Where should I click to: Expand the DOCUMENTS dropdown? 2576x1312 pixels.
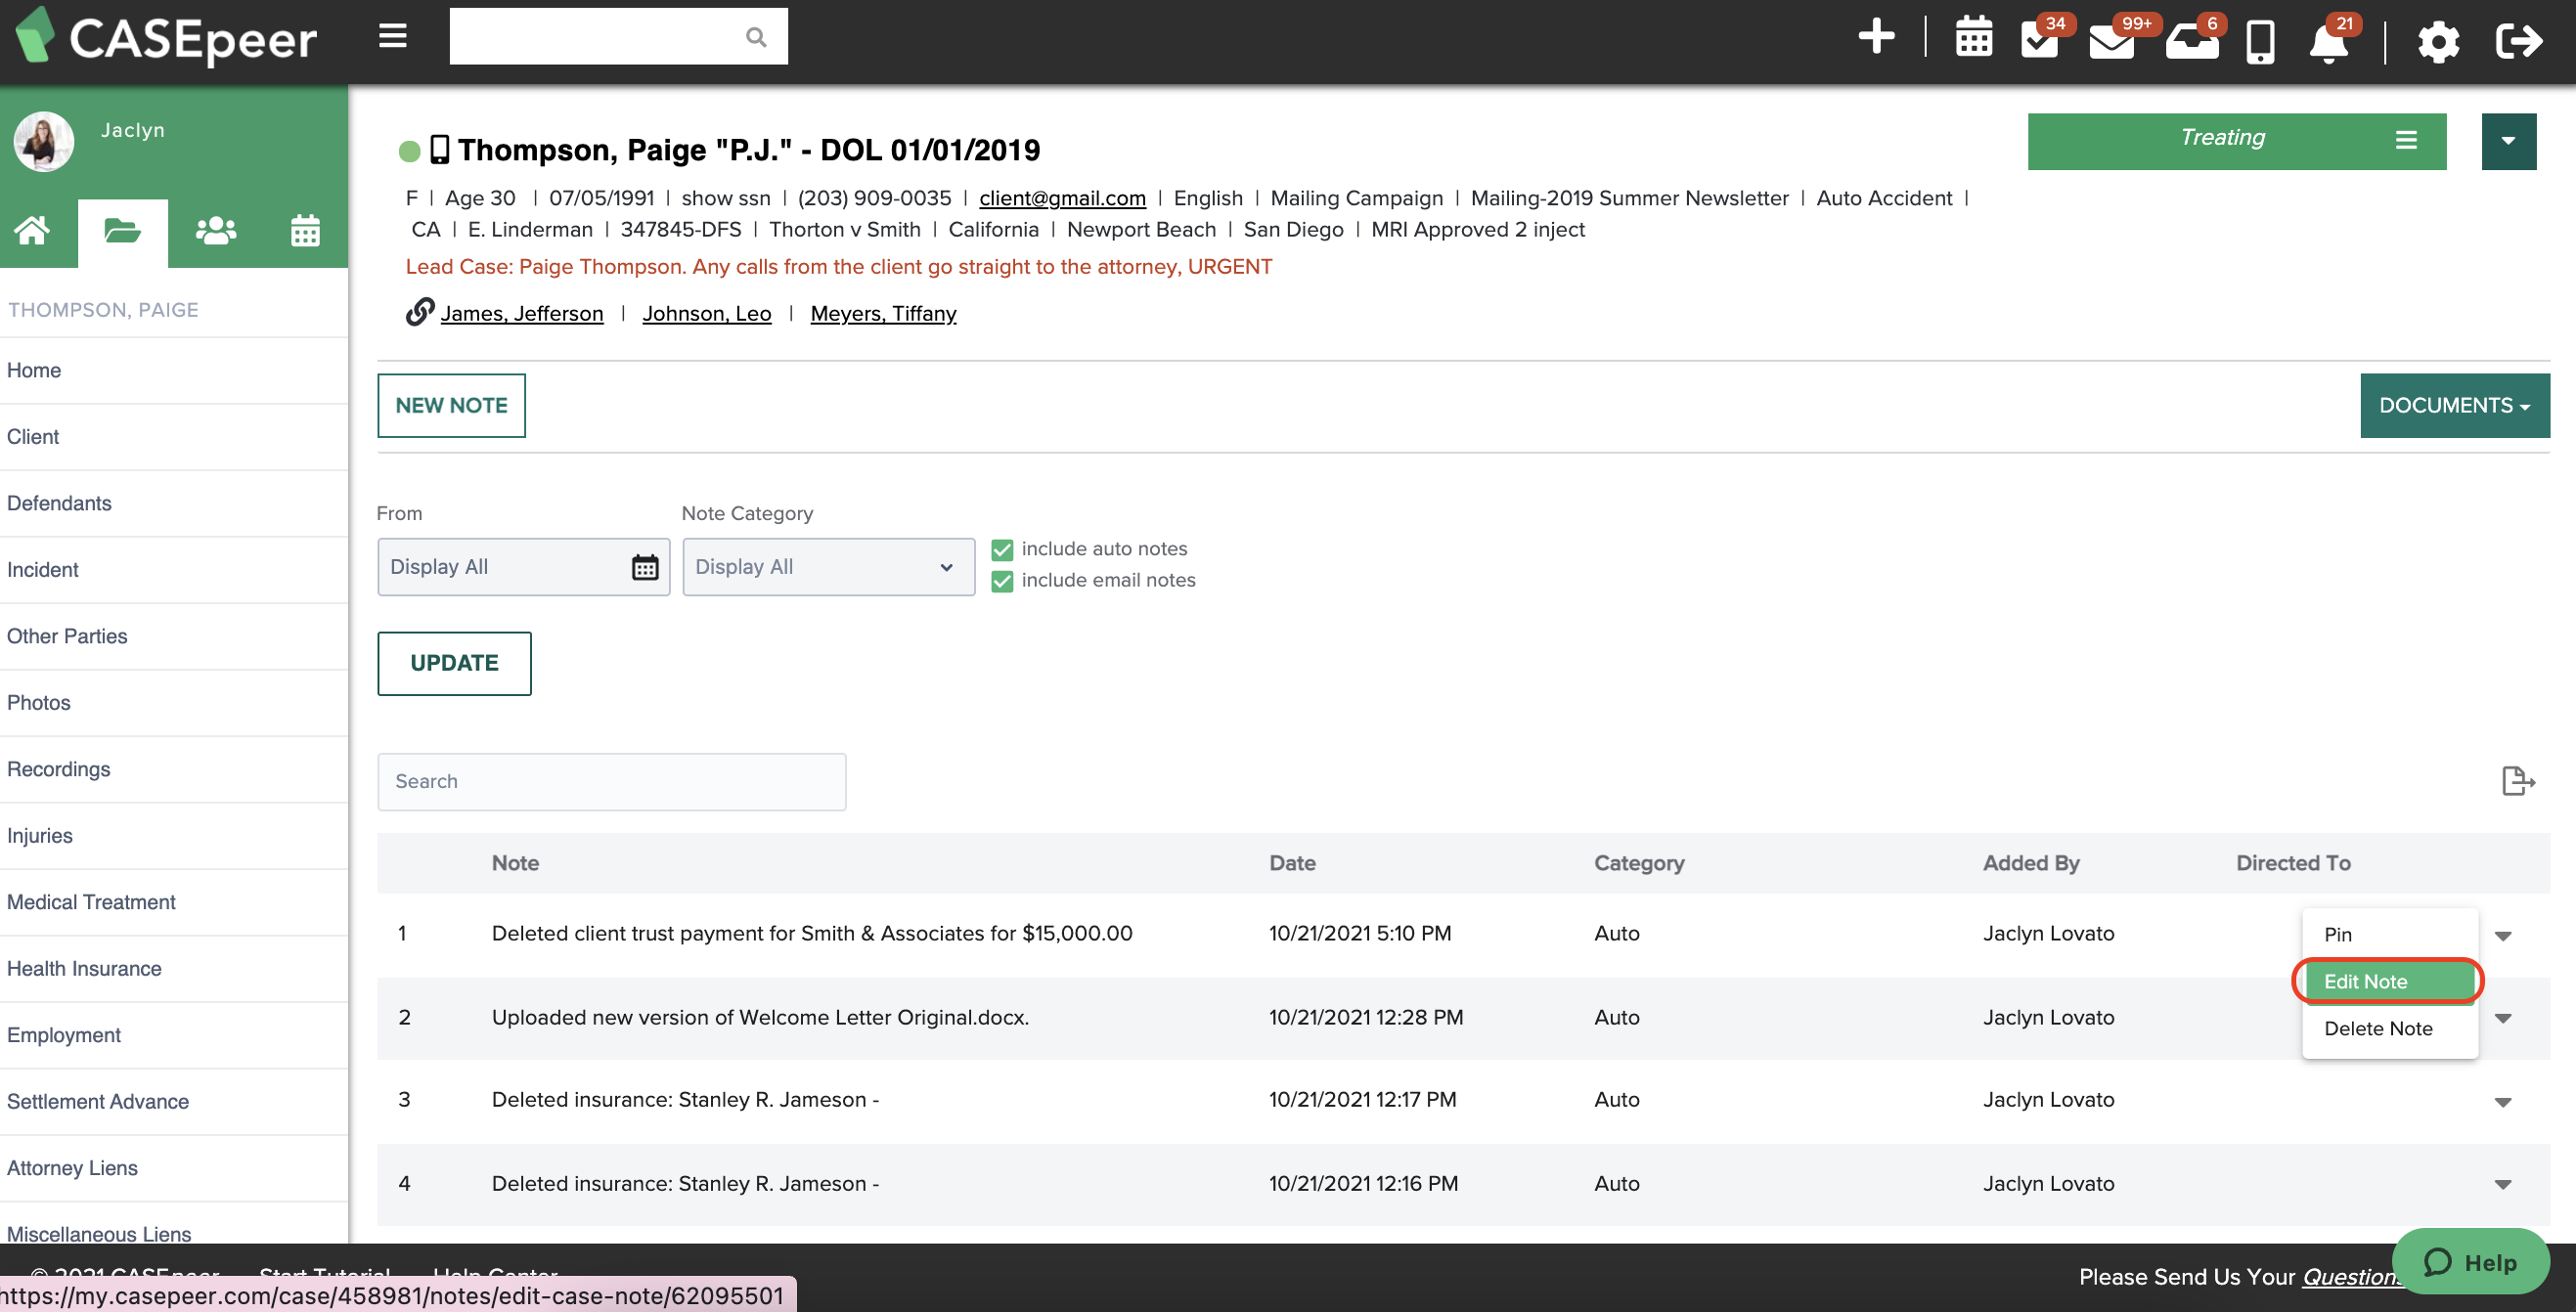point(2455,405)
